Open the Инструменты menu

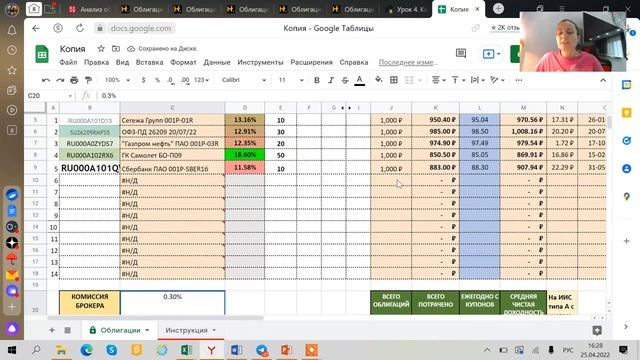pyautogui.click(x=260, y=62)
